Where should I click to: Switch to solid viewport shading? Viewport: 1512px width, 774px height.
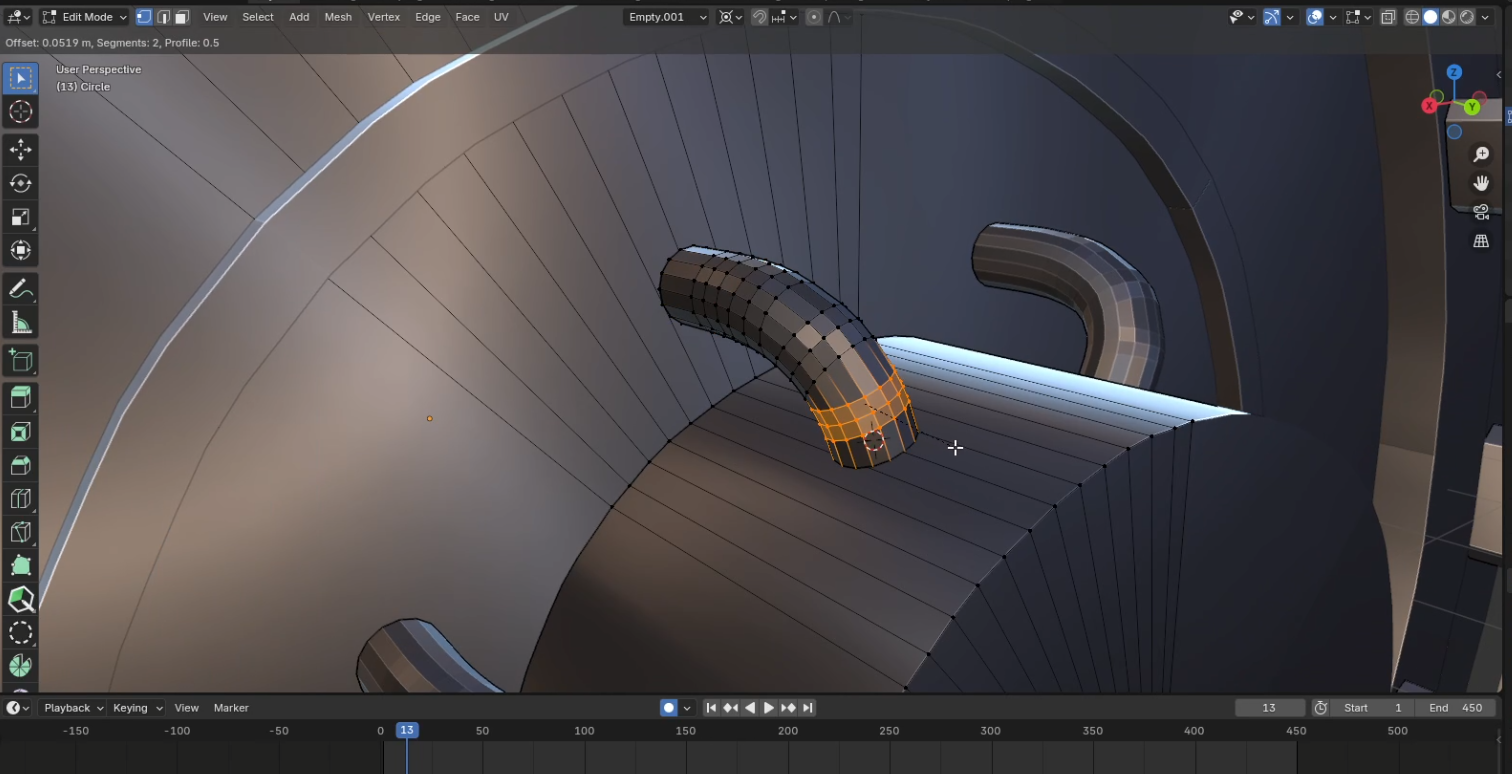tap(1431, 17)
